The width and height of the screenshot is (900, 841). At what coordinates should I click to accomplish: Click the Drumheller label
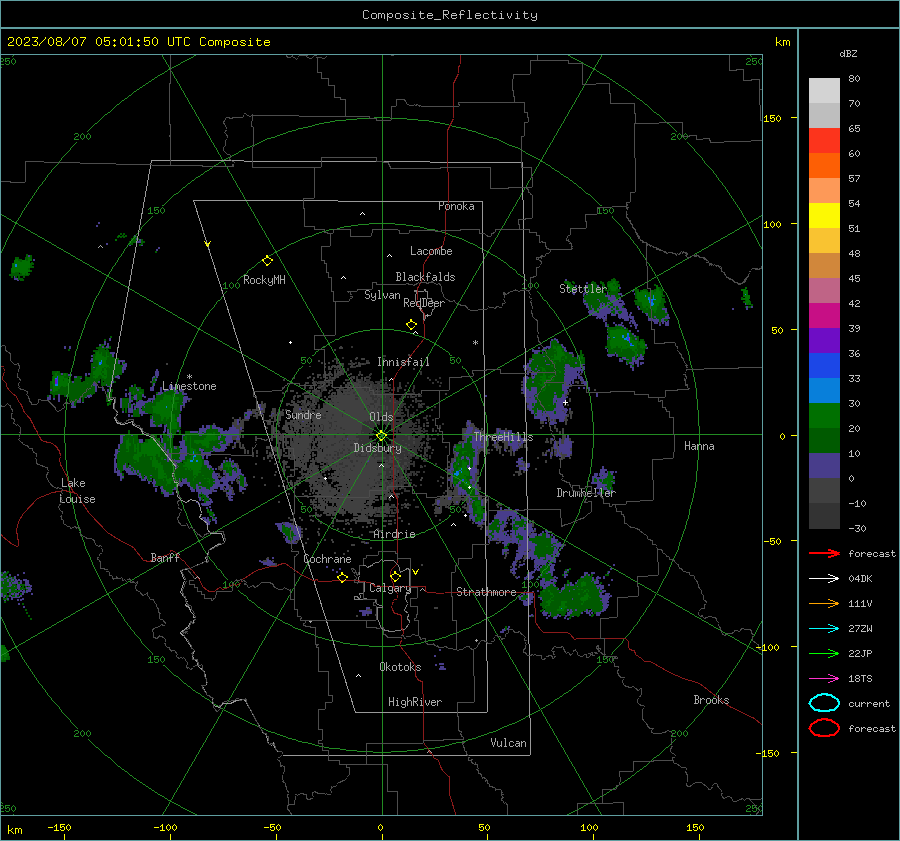[x=586, y=493]
